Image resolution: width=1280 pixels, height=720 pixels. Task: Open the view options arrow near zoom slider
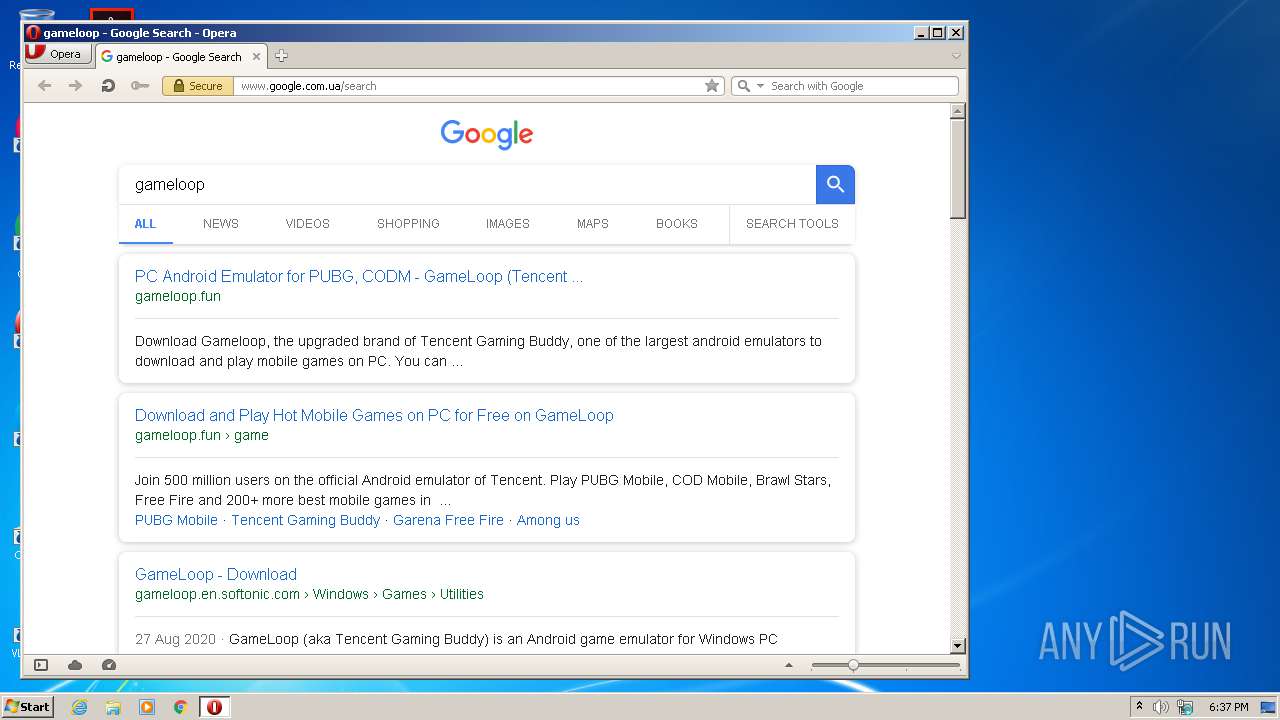[789, 665]
